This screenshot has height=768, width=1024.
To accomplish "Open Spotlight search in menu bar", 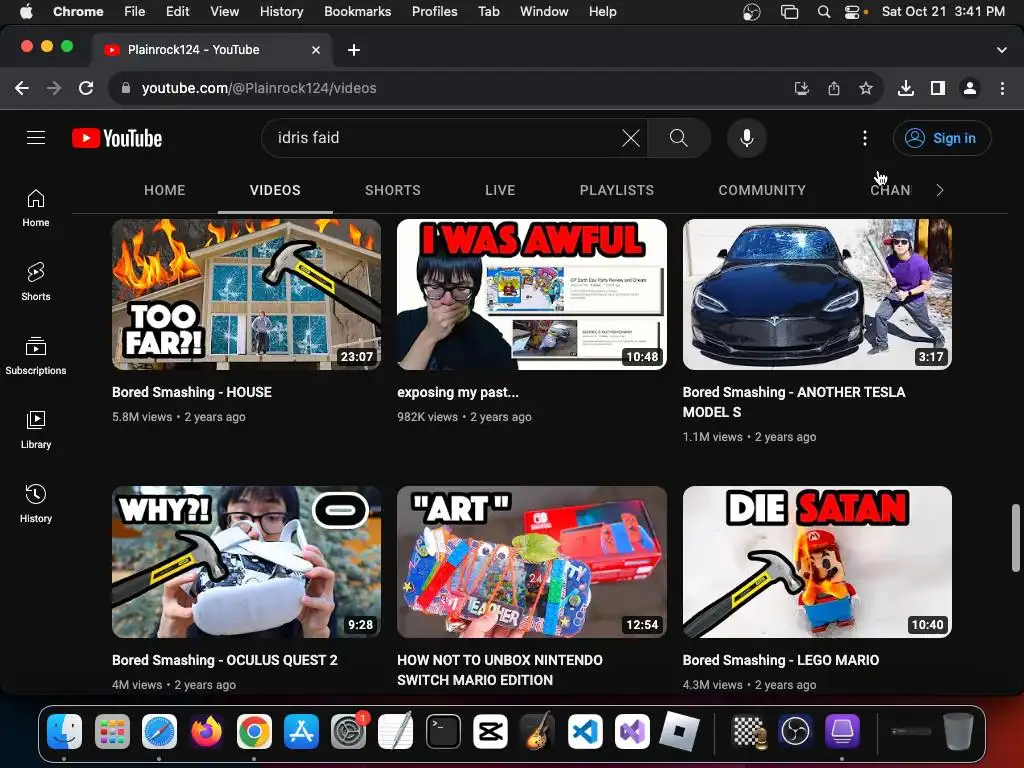I will 824,11.
